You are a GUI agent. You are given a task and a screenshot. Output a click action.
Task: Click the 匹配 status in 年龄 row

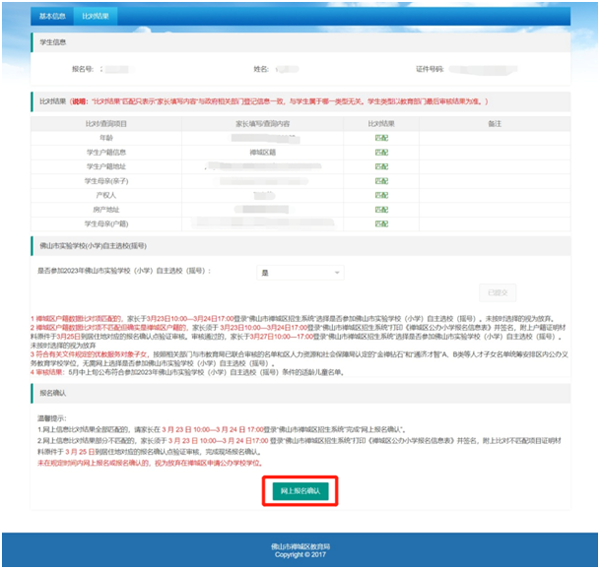point(381,138)
